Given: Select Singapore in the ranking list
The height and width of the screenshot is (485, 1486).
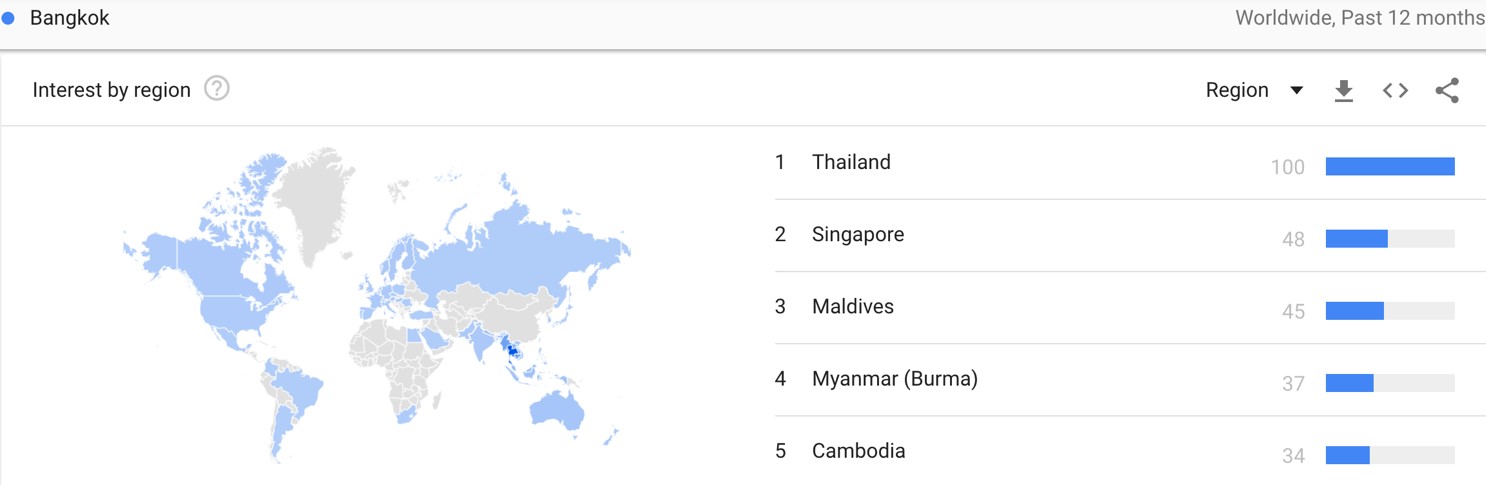Looking at the screenshot, I should (858, 235).
